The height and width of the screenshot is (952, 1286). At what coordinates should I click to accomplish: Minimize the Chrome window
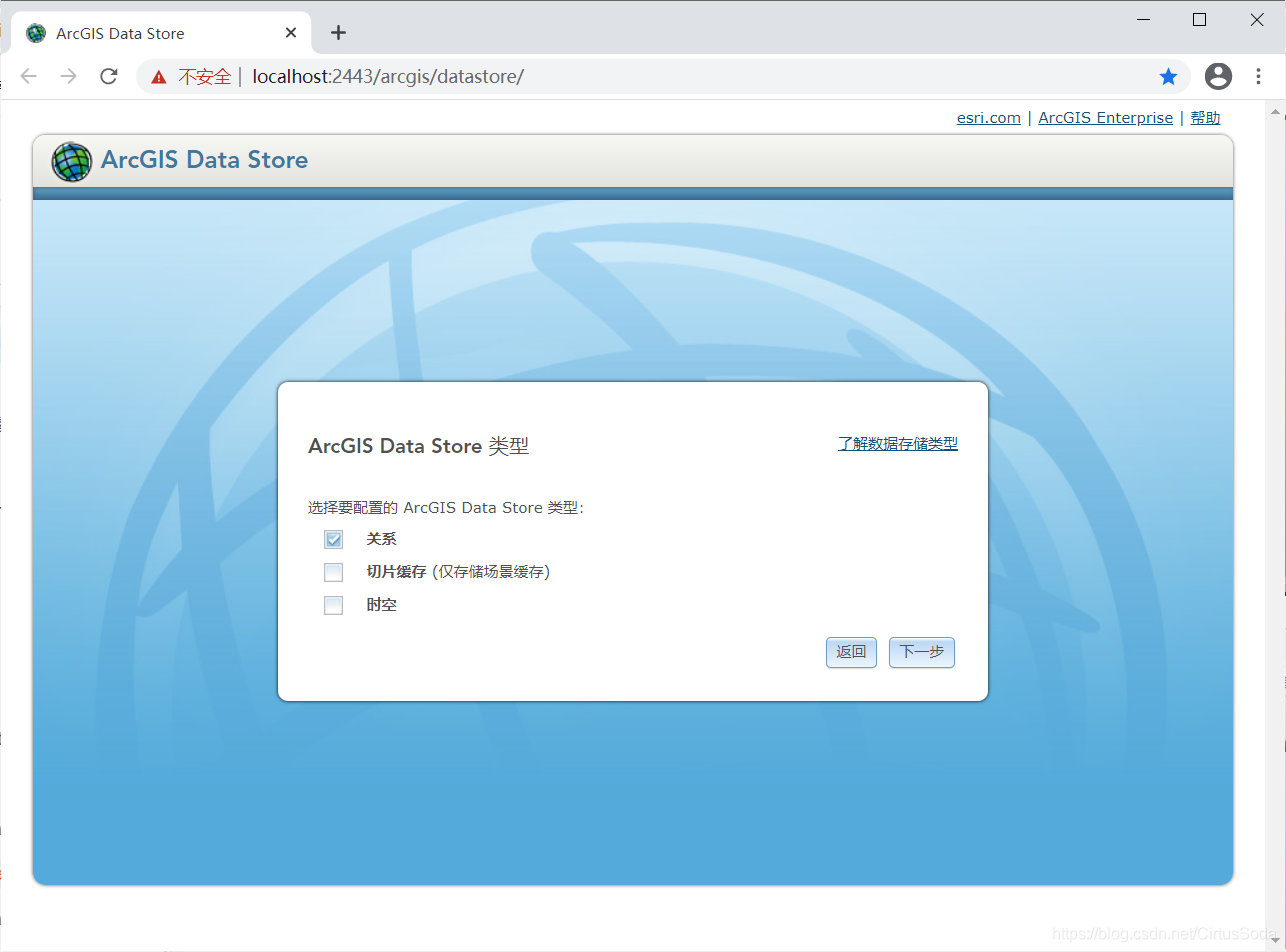click(1142, 19)
